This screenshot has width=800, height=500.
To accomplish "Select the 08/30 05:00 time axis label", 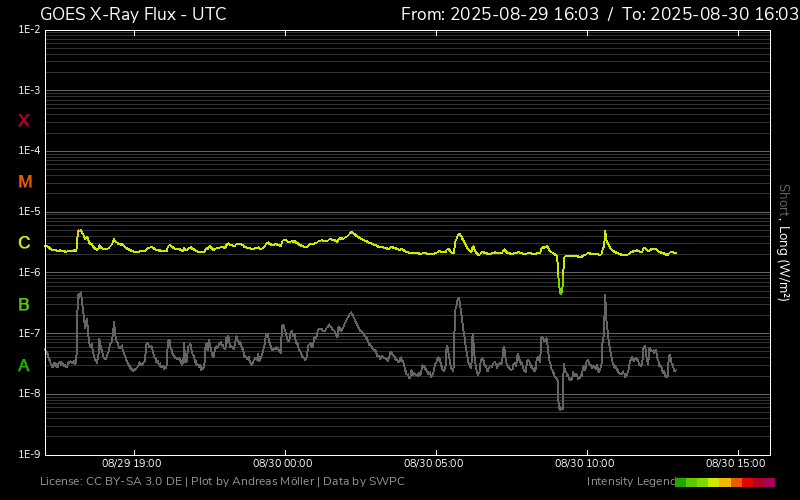I will pos(434,464).
